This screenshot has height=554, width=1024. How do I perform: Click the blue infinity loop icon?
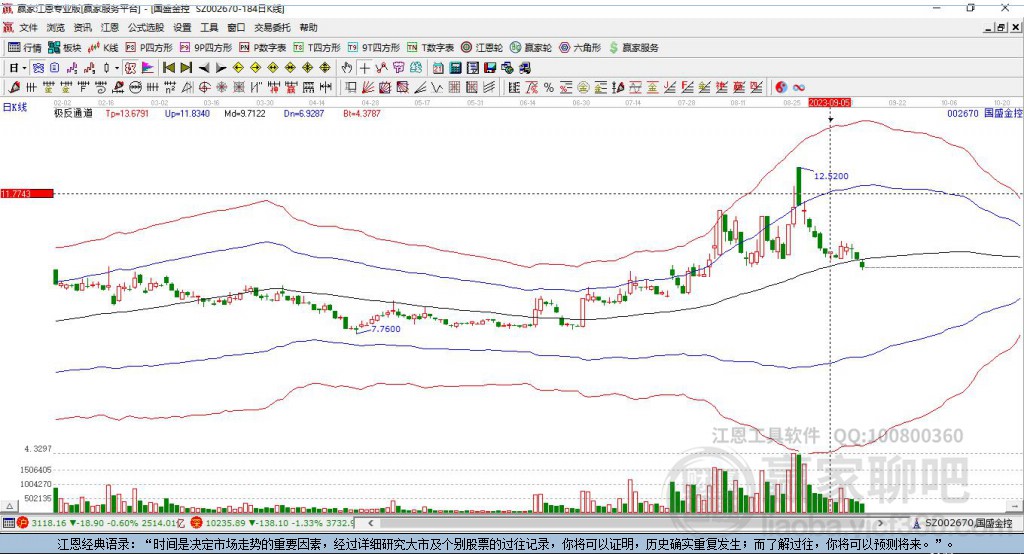(798, 88)
